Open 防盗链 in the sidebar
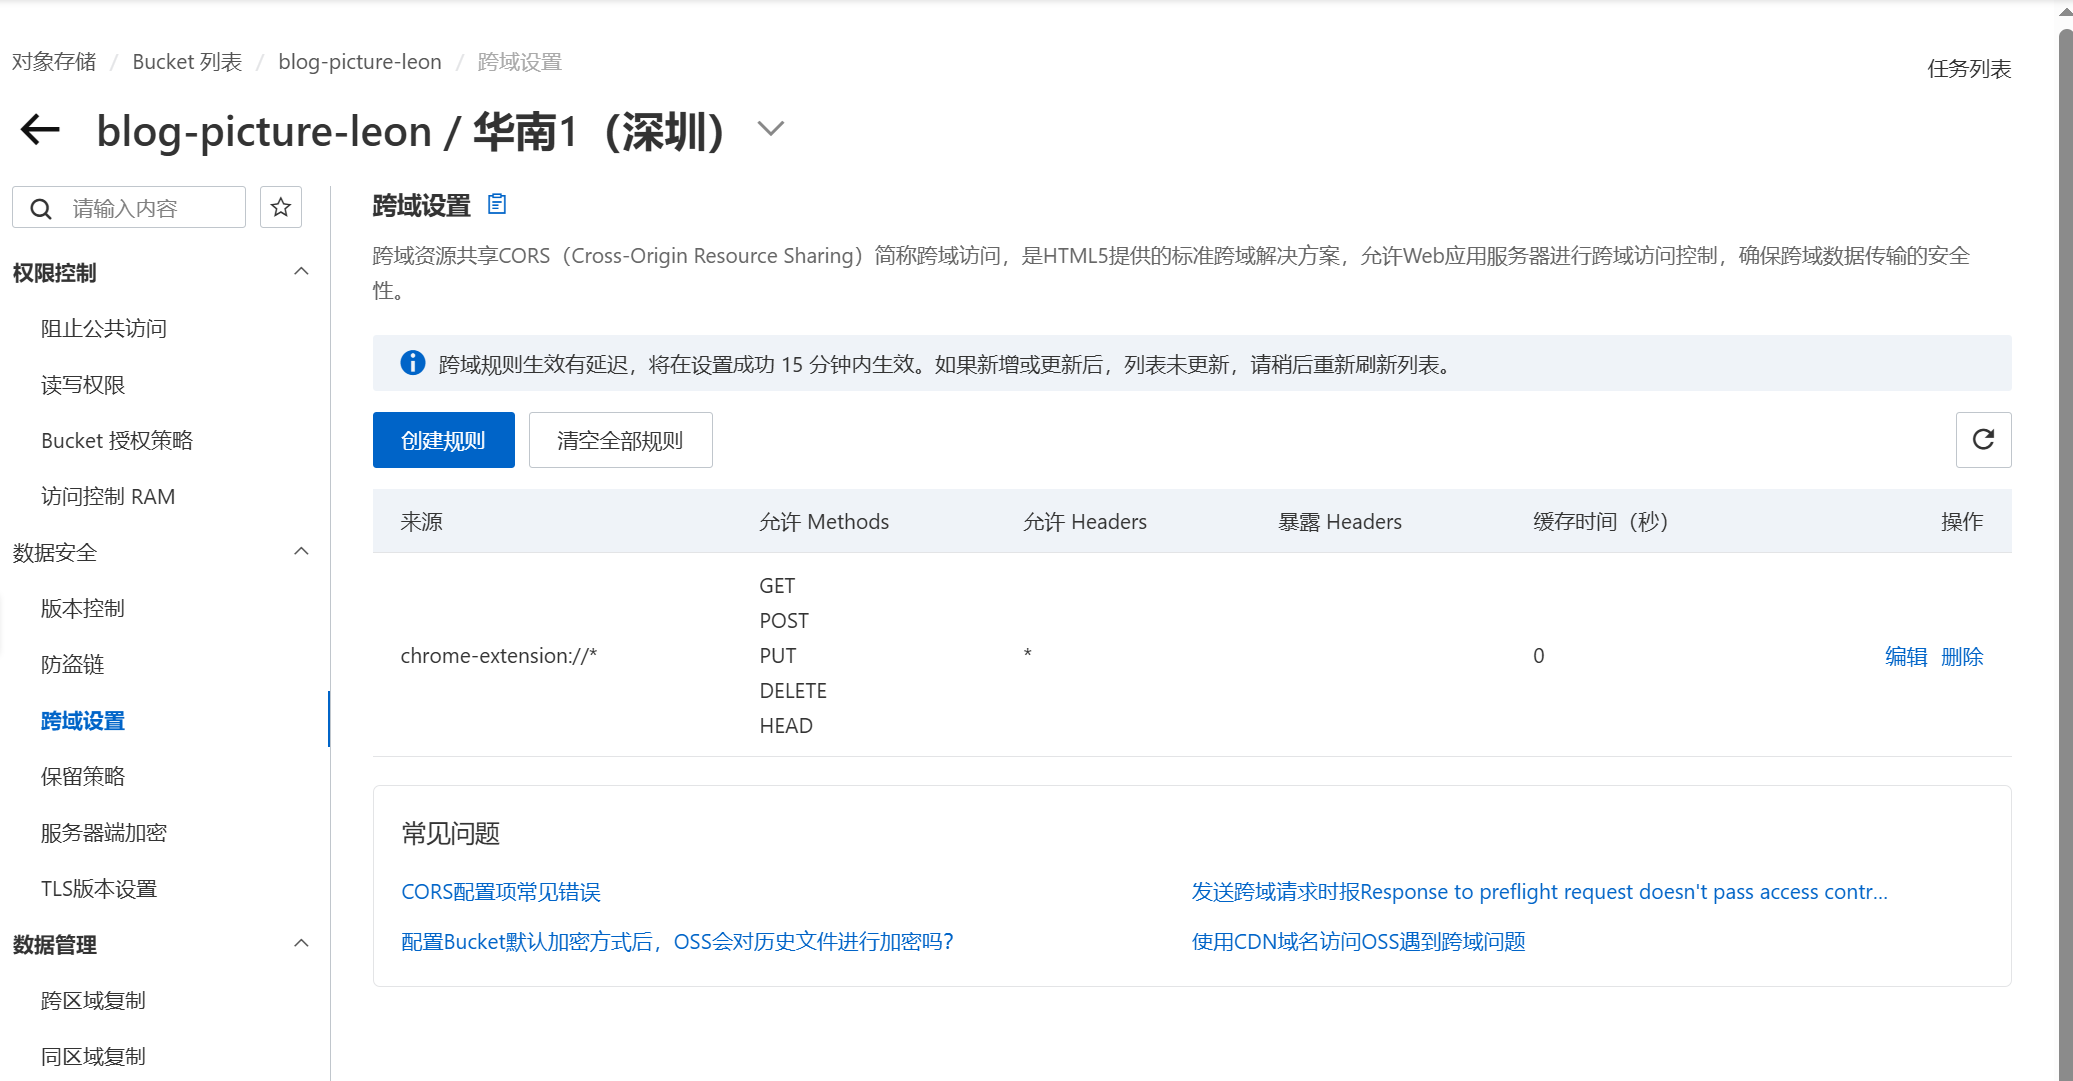 click(x=72, y=664)
